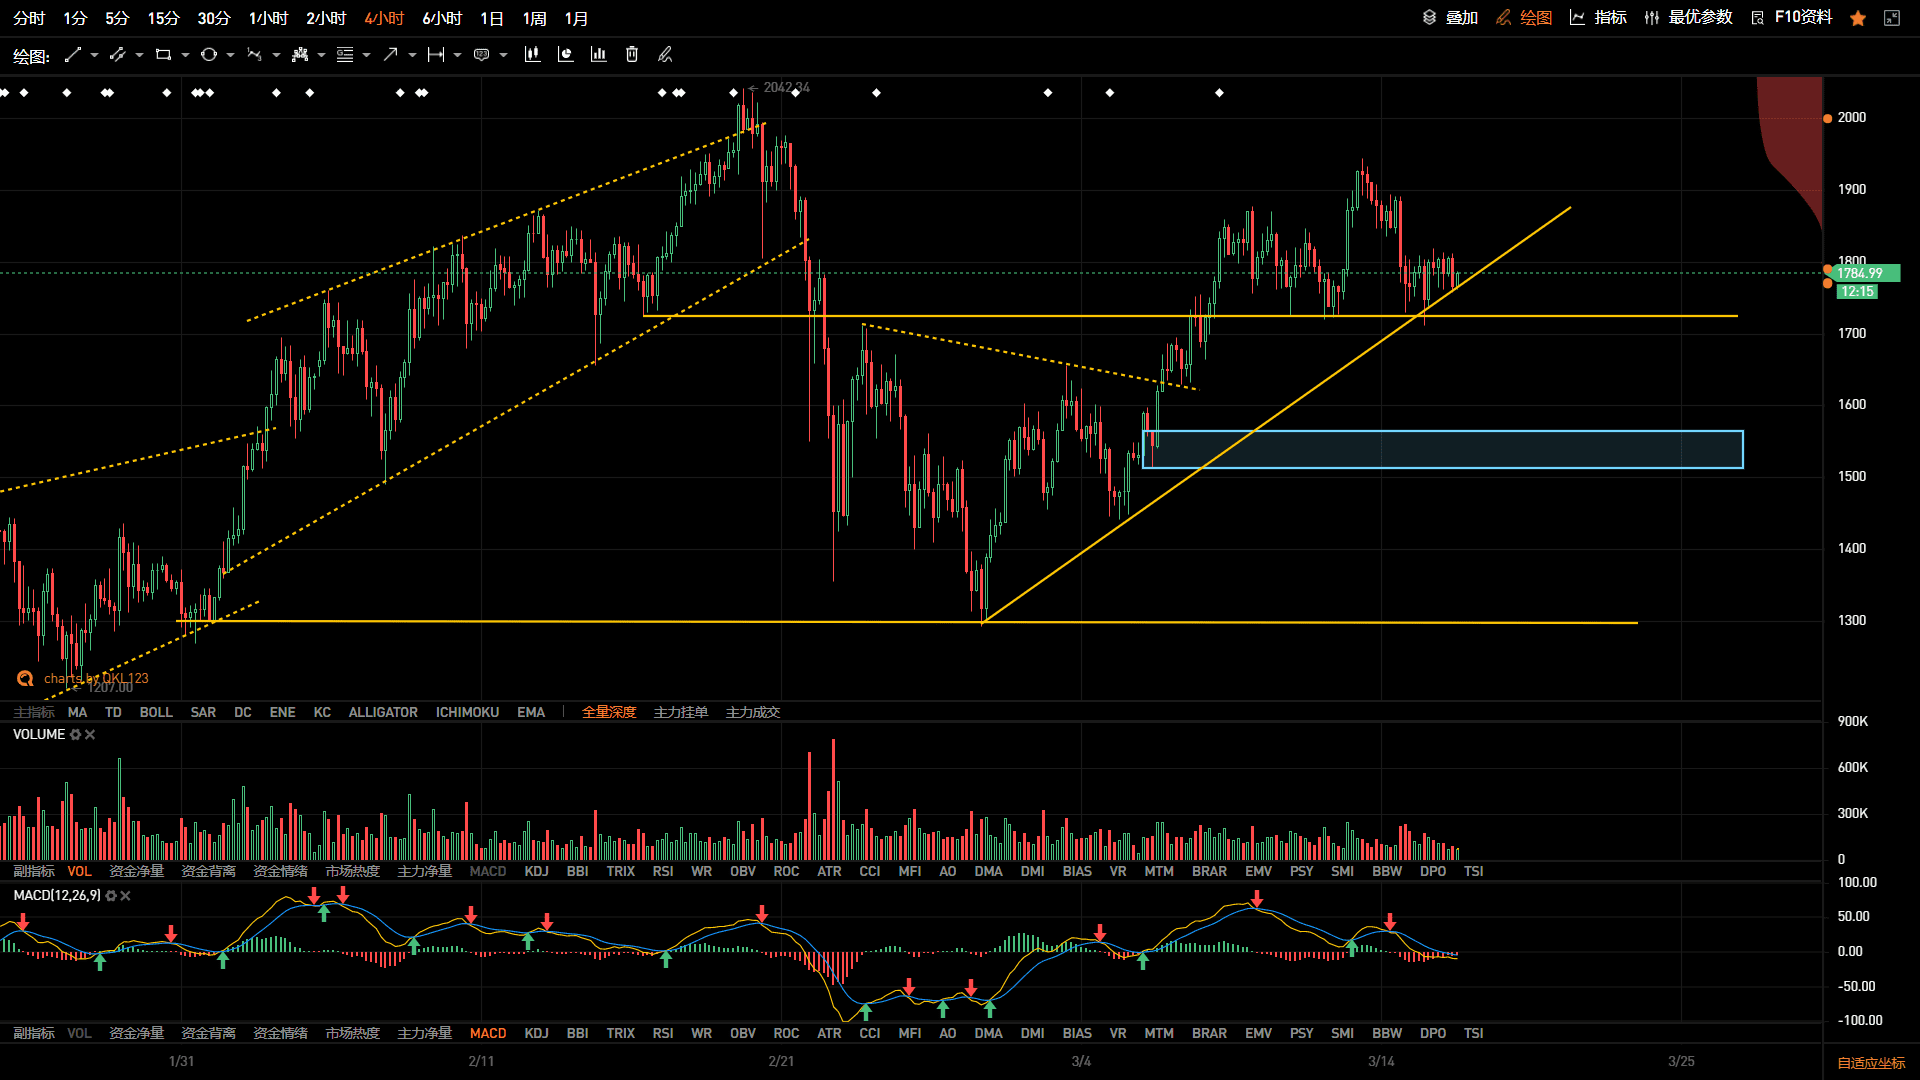Close the VOLUME indicator panel
Image resolution: width=1920 pixels, height=1080 pixels.
click(x=90, y=735)
